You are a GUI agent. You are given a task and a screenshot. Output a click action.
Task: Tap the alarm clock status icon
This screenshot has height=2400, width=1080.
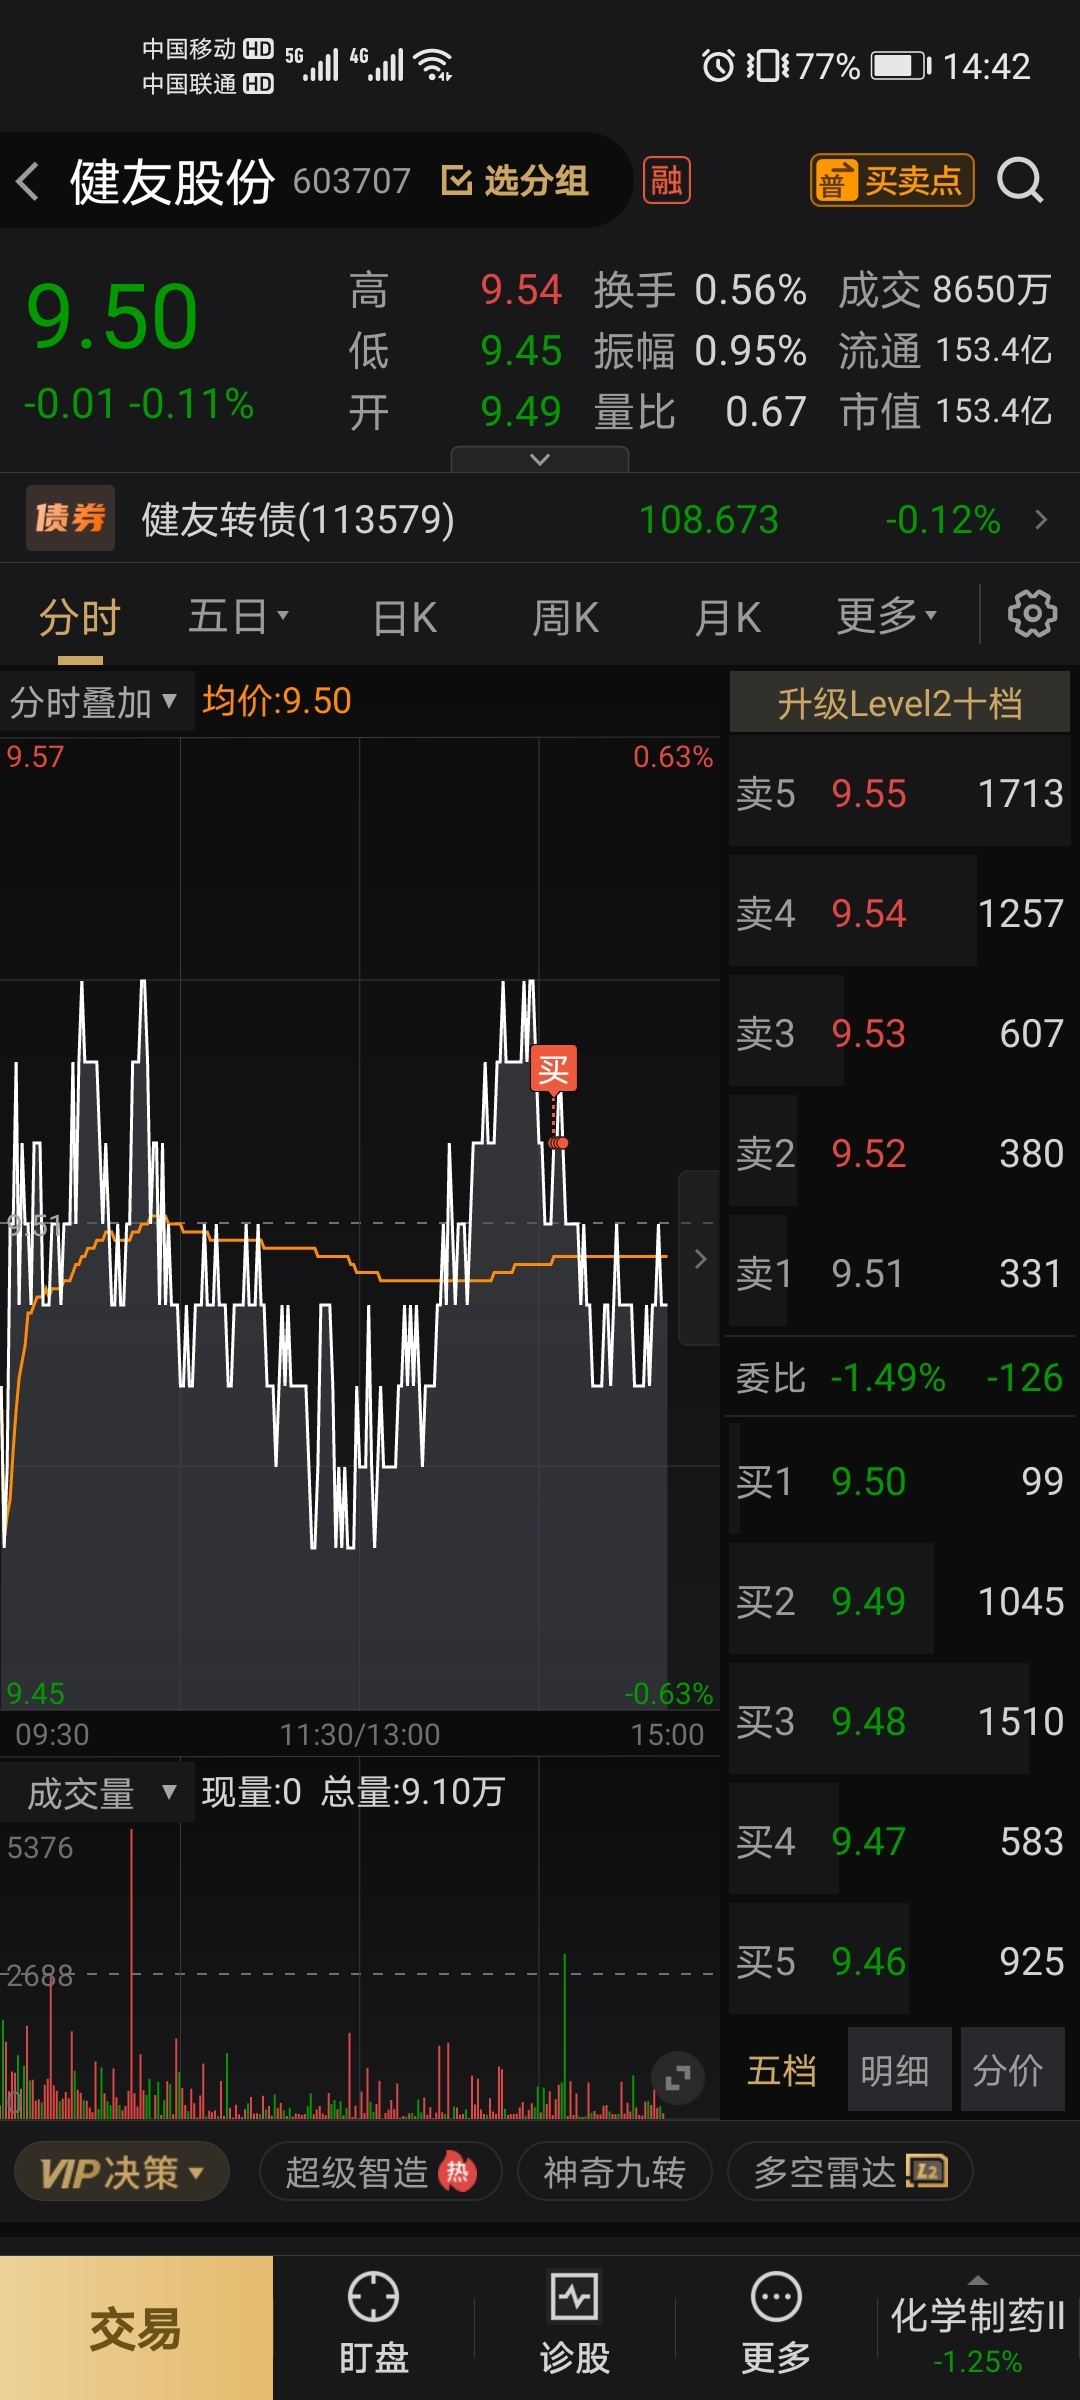coord(718,66)
